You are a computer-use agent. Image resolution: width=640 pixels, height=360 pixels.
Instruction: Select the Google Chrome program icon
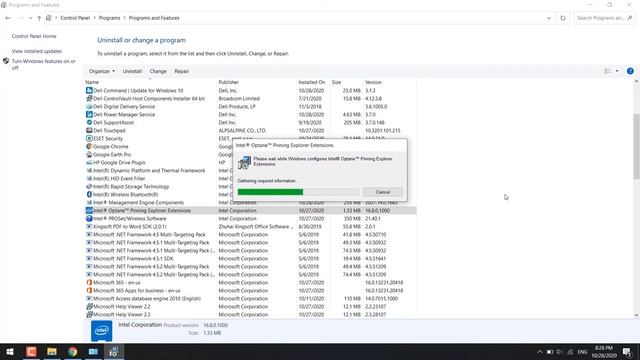(89, 146)
